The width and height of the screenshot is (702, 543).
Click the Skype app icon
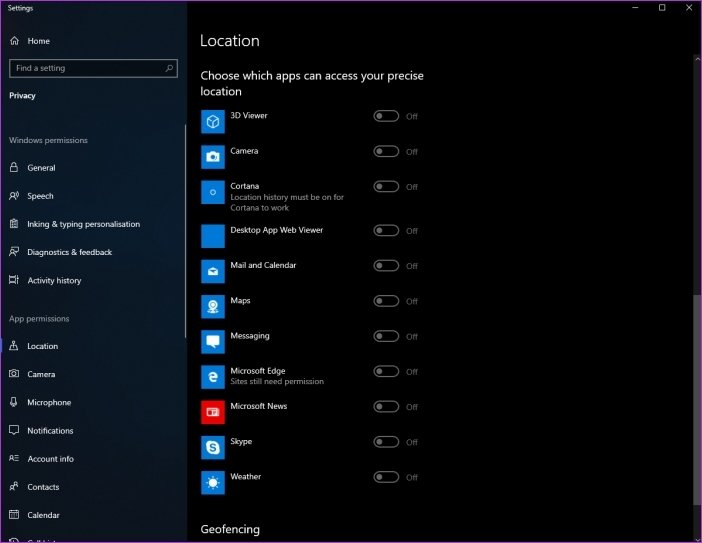pos(213,447)
